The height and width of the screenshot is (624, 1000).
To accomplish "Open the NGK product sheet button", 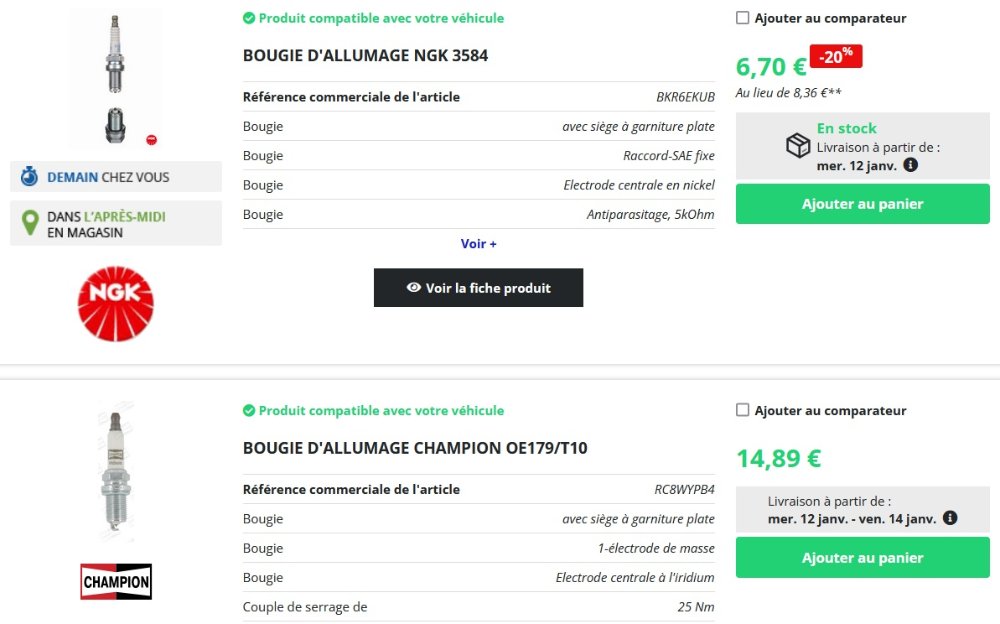I will pos(478,288).
